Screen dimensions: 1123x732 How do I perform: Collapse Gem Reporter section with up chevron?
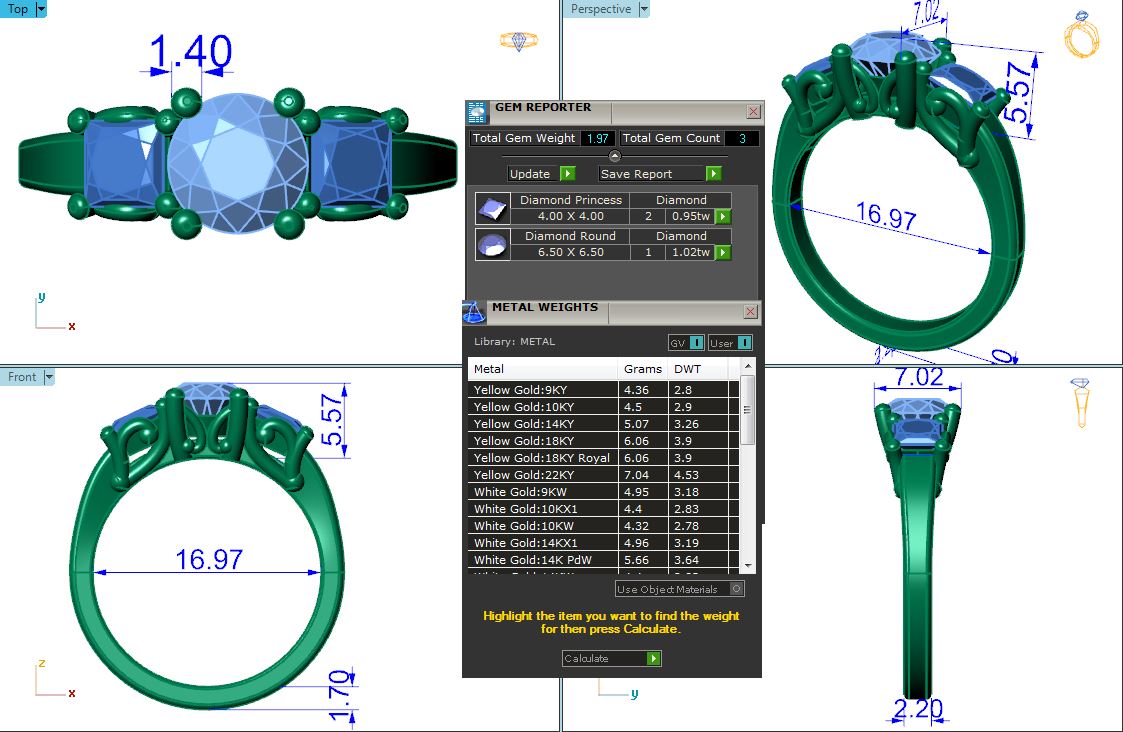point(614,156)
